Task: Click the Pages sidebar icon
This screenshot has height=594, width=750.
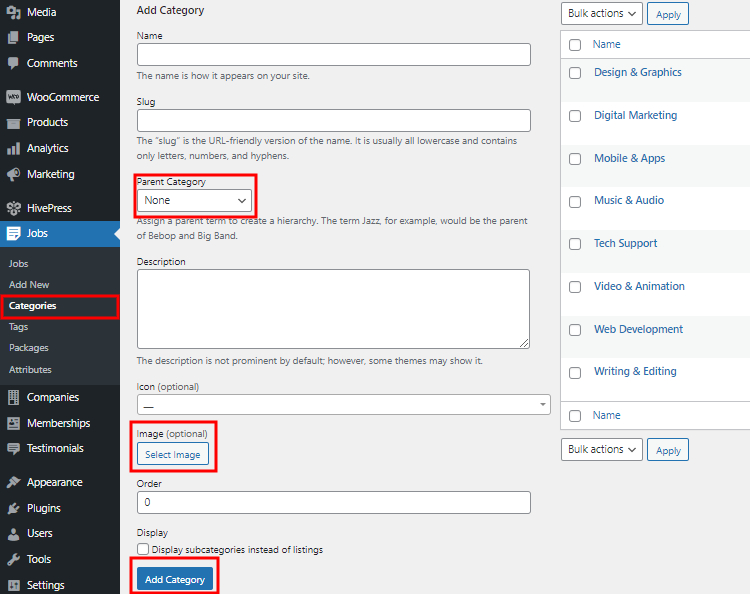Action: [13, 37]
